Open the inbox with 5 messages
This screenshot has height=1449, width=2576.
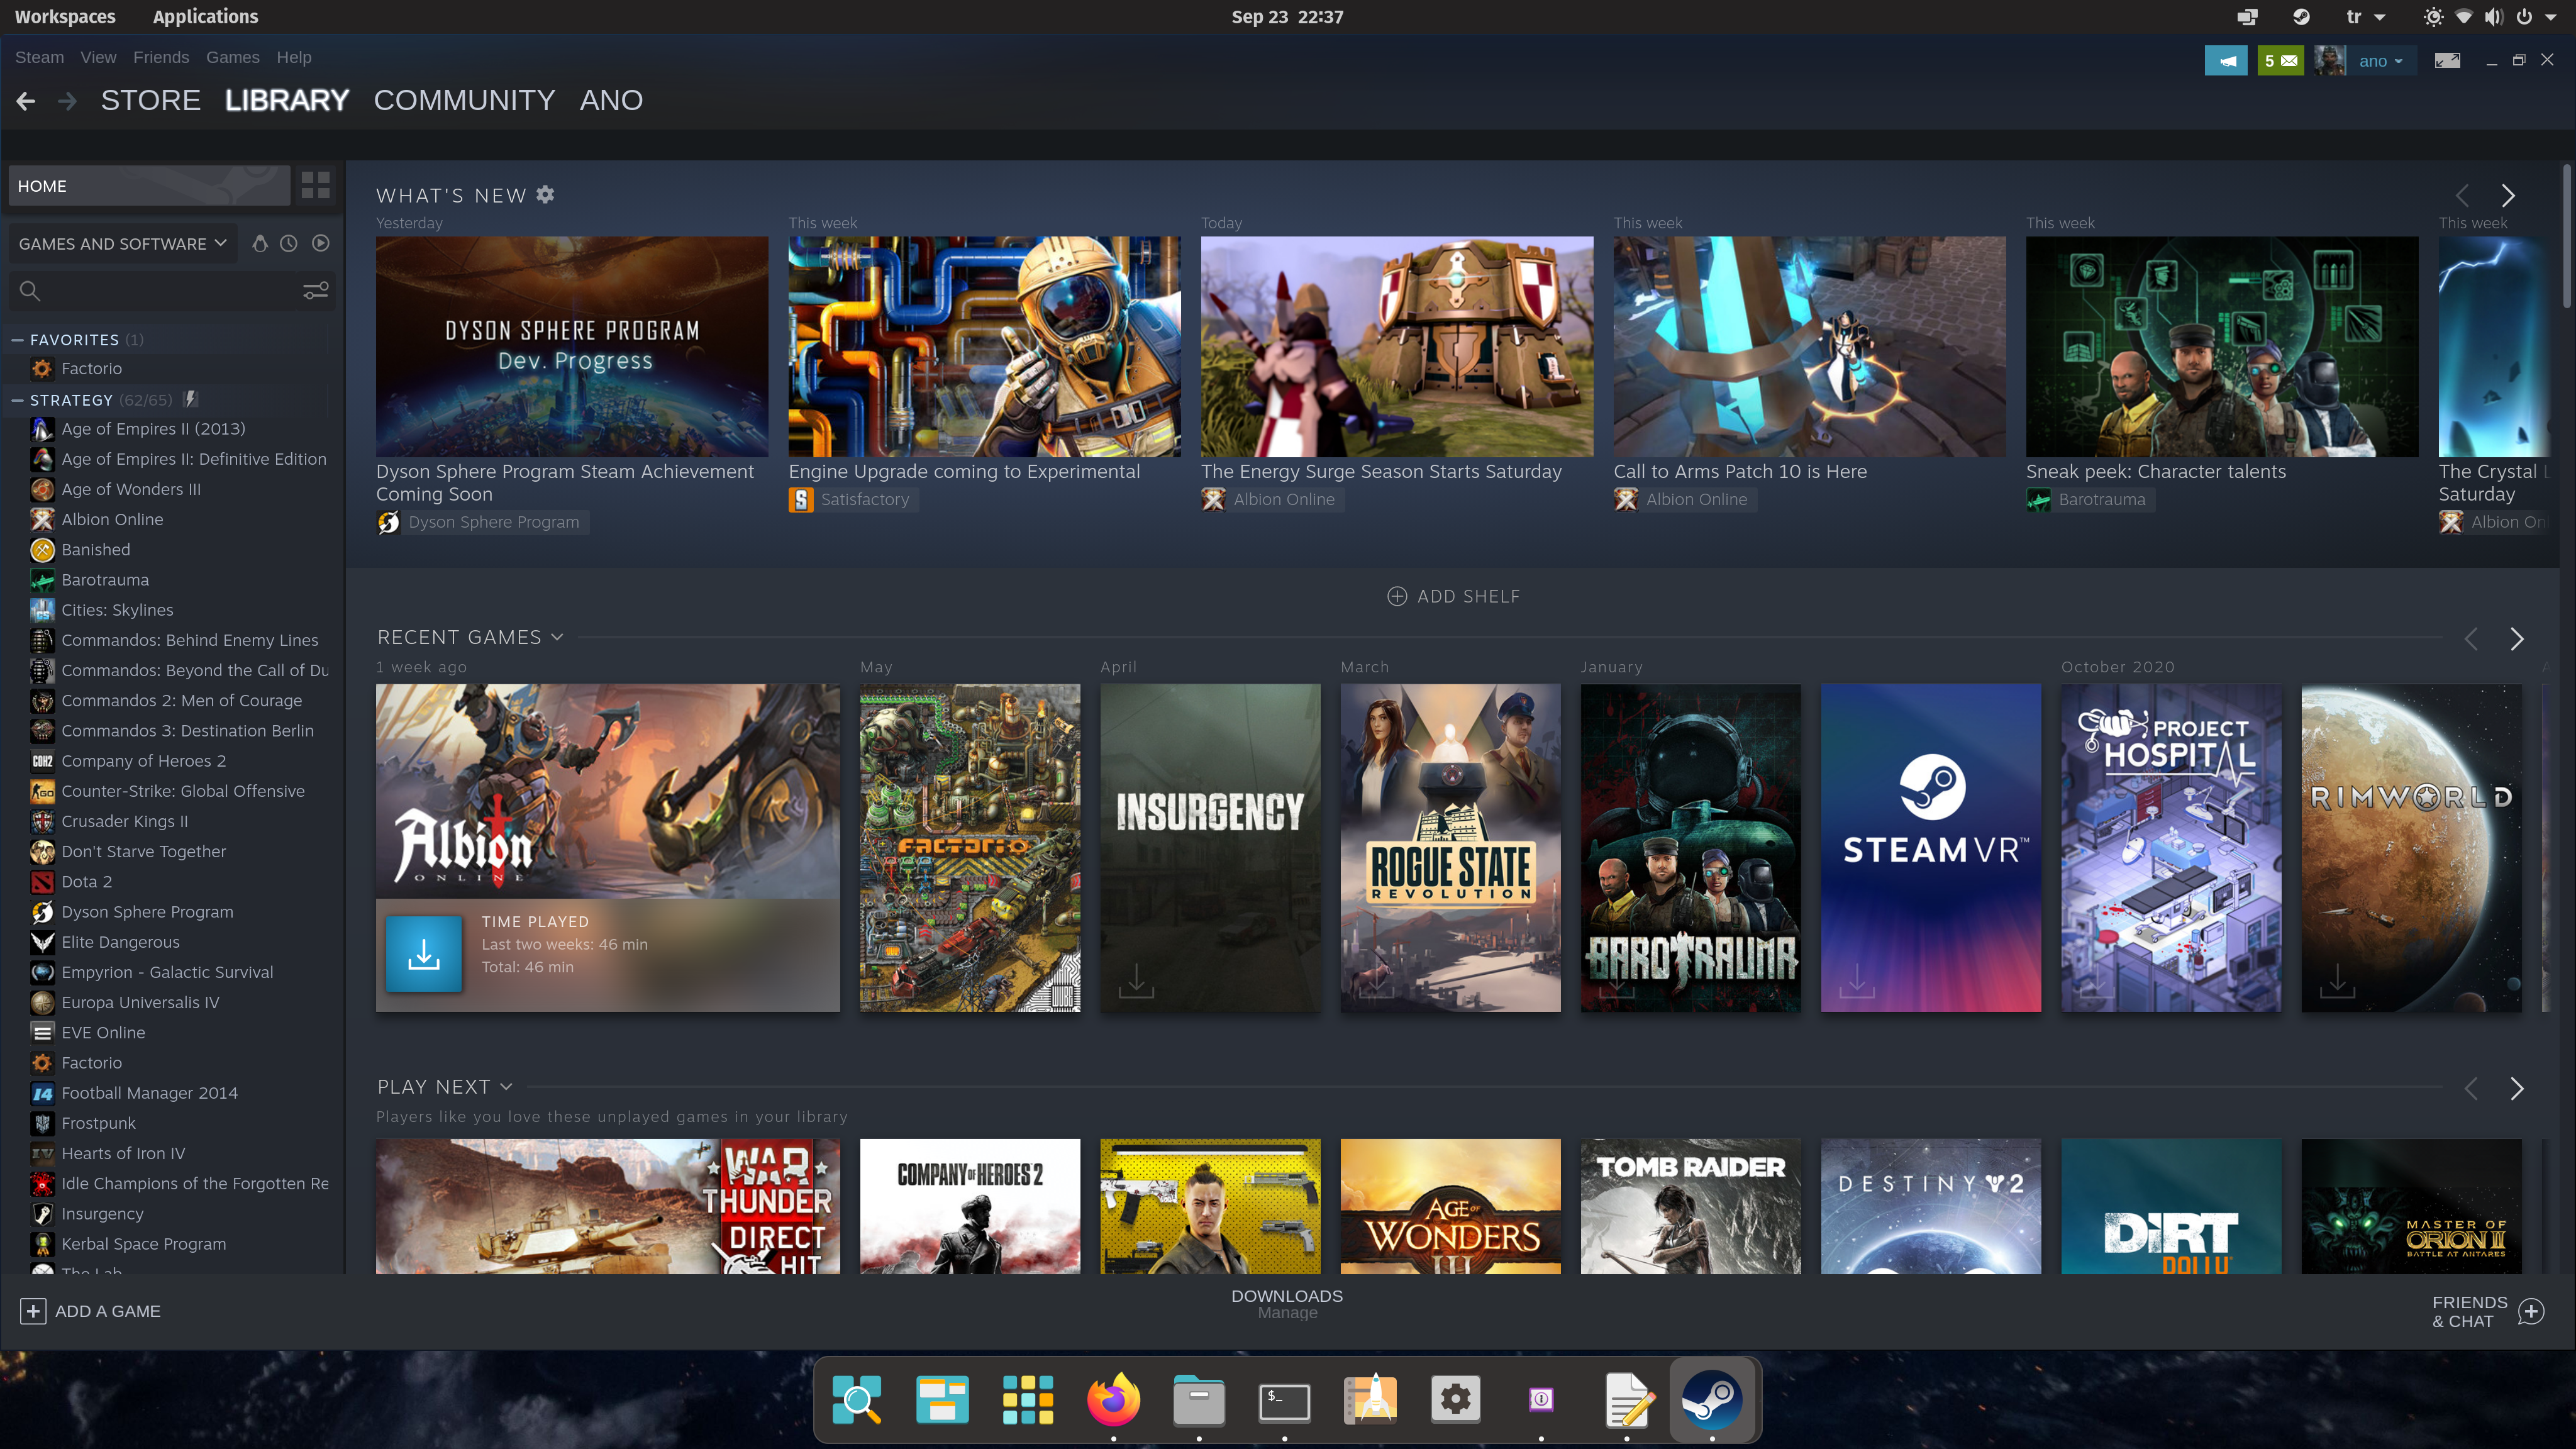[x=2280, y=61]
